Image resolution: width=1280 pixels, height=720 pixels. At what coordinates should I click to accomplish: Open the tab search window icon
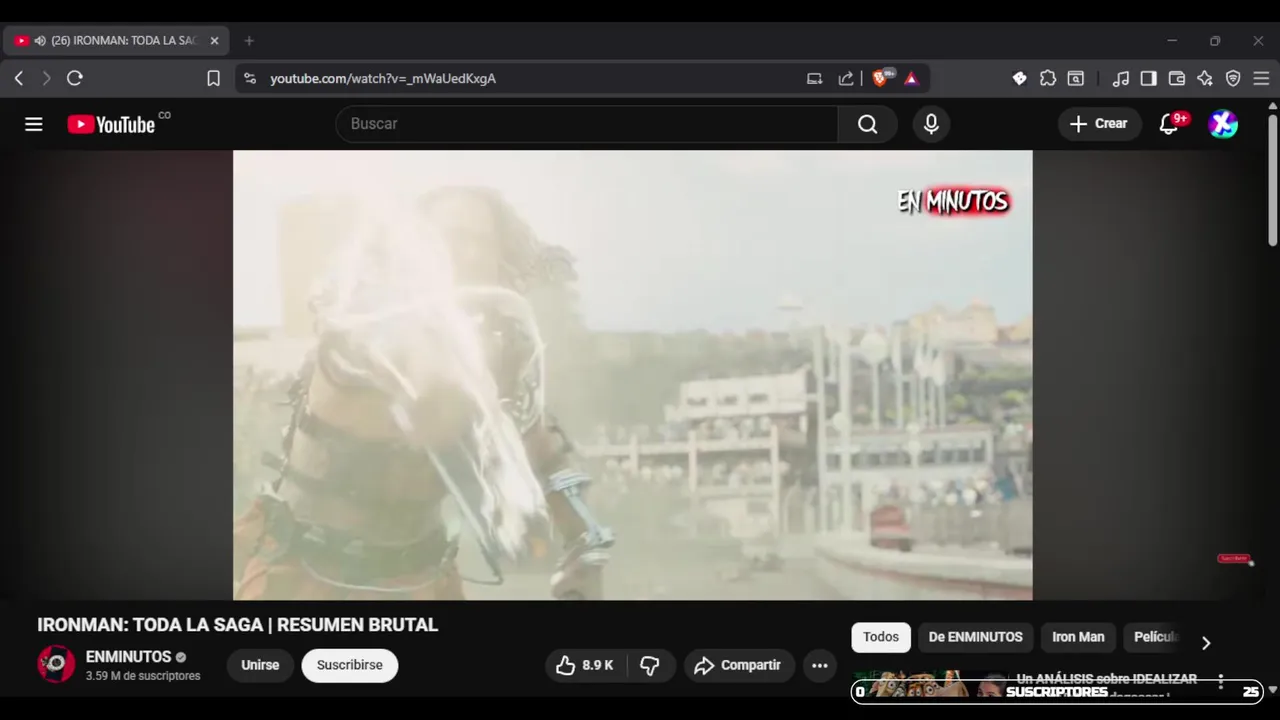click(x=1076, y=78)
